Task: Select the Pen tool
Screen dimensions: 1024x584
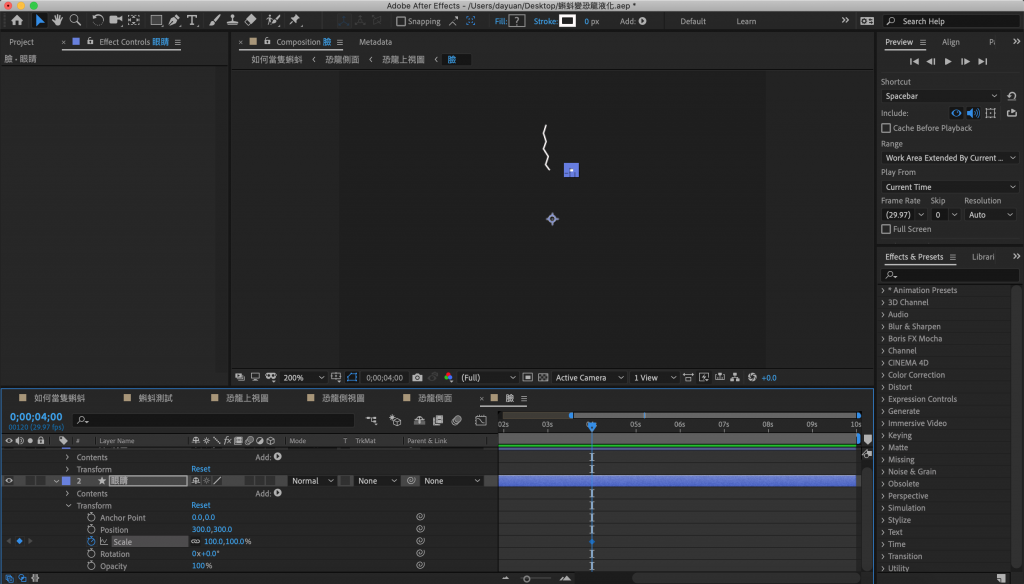Action: tap(174, 20)
